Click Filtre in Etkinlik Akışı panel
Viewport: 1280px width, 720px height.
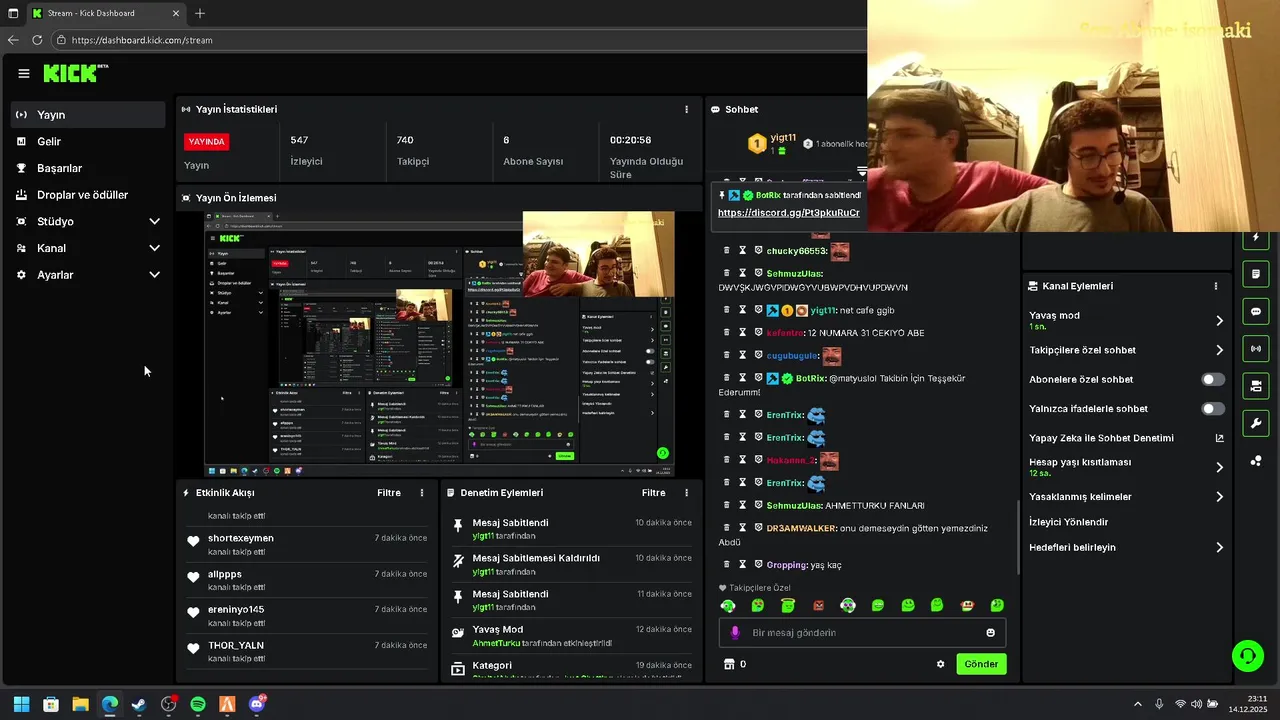pyautogui.click(x=389, y=493)
